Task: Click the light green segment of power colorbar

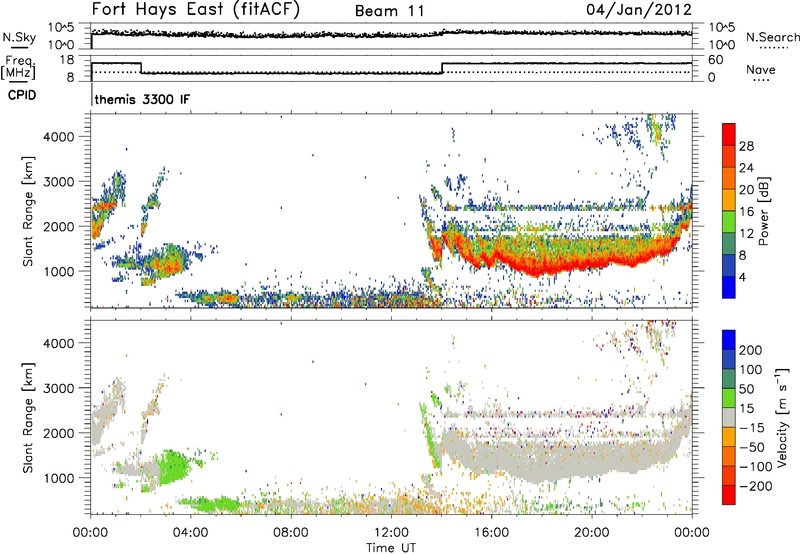Action: click(x=729, y=222)
